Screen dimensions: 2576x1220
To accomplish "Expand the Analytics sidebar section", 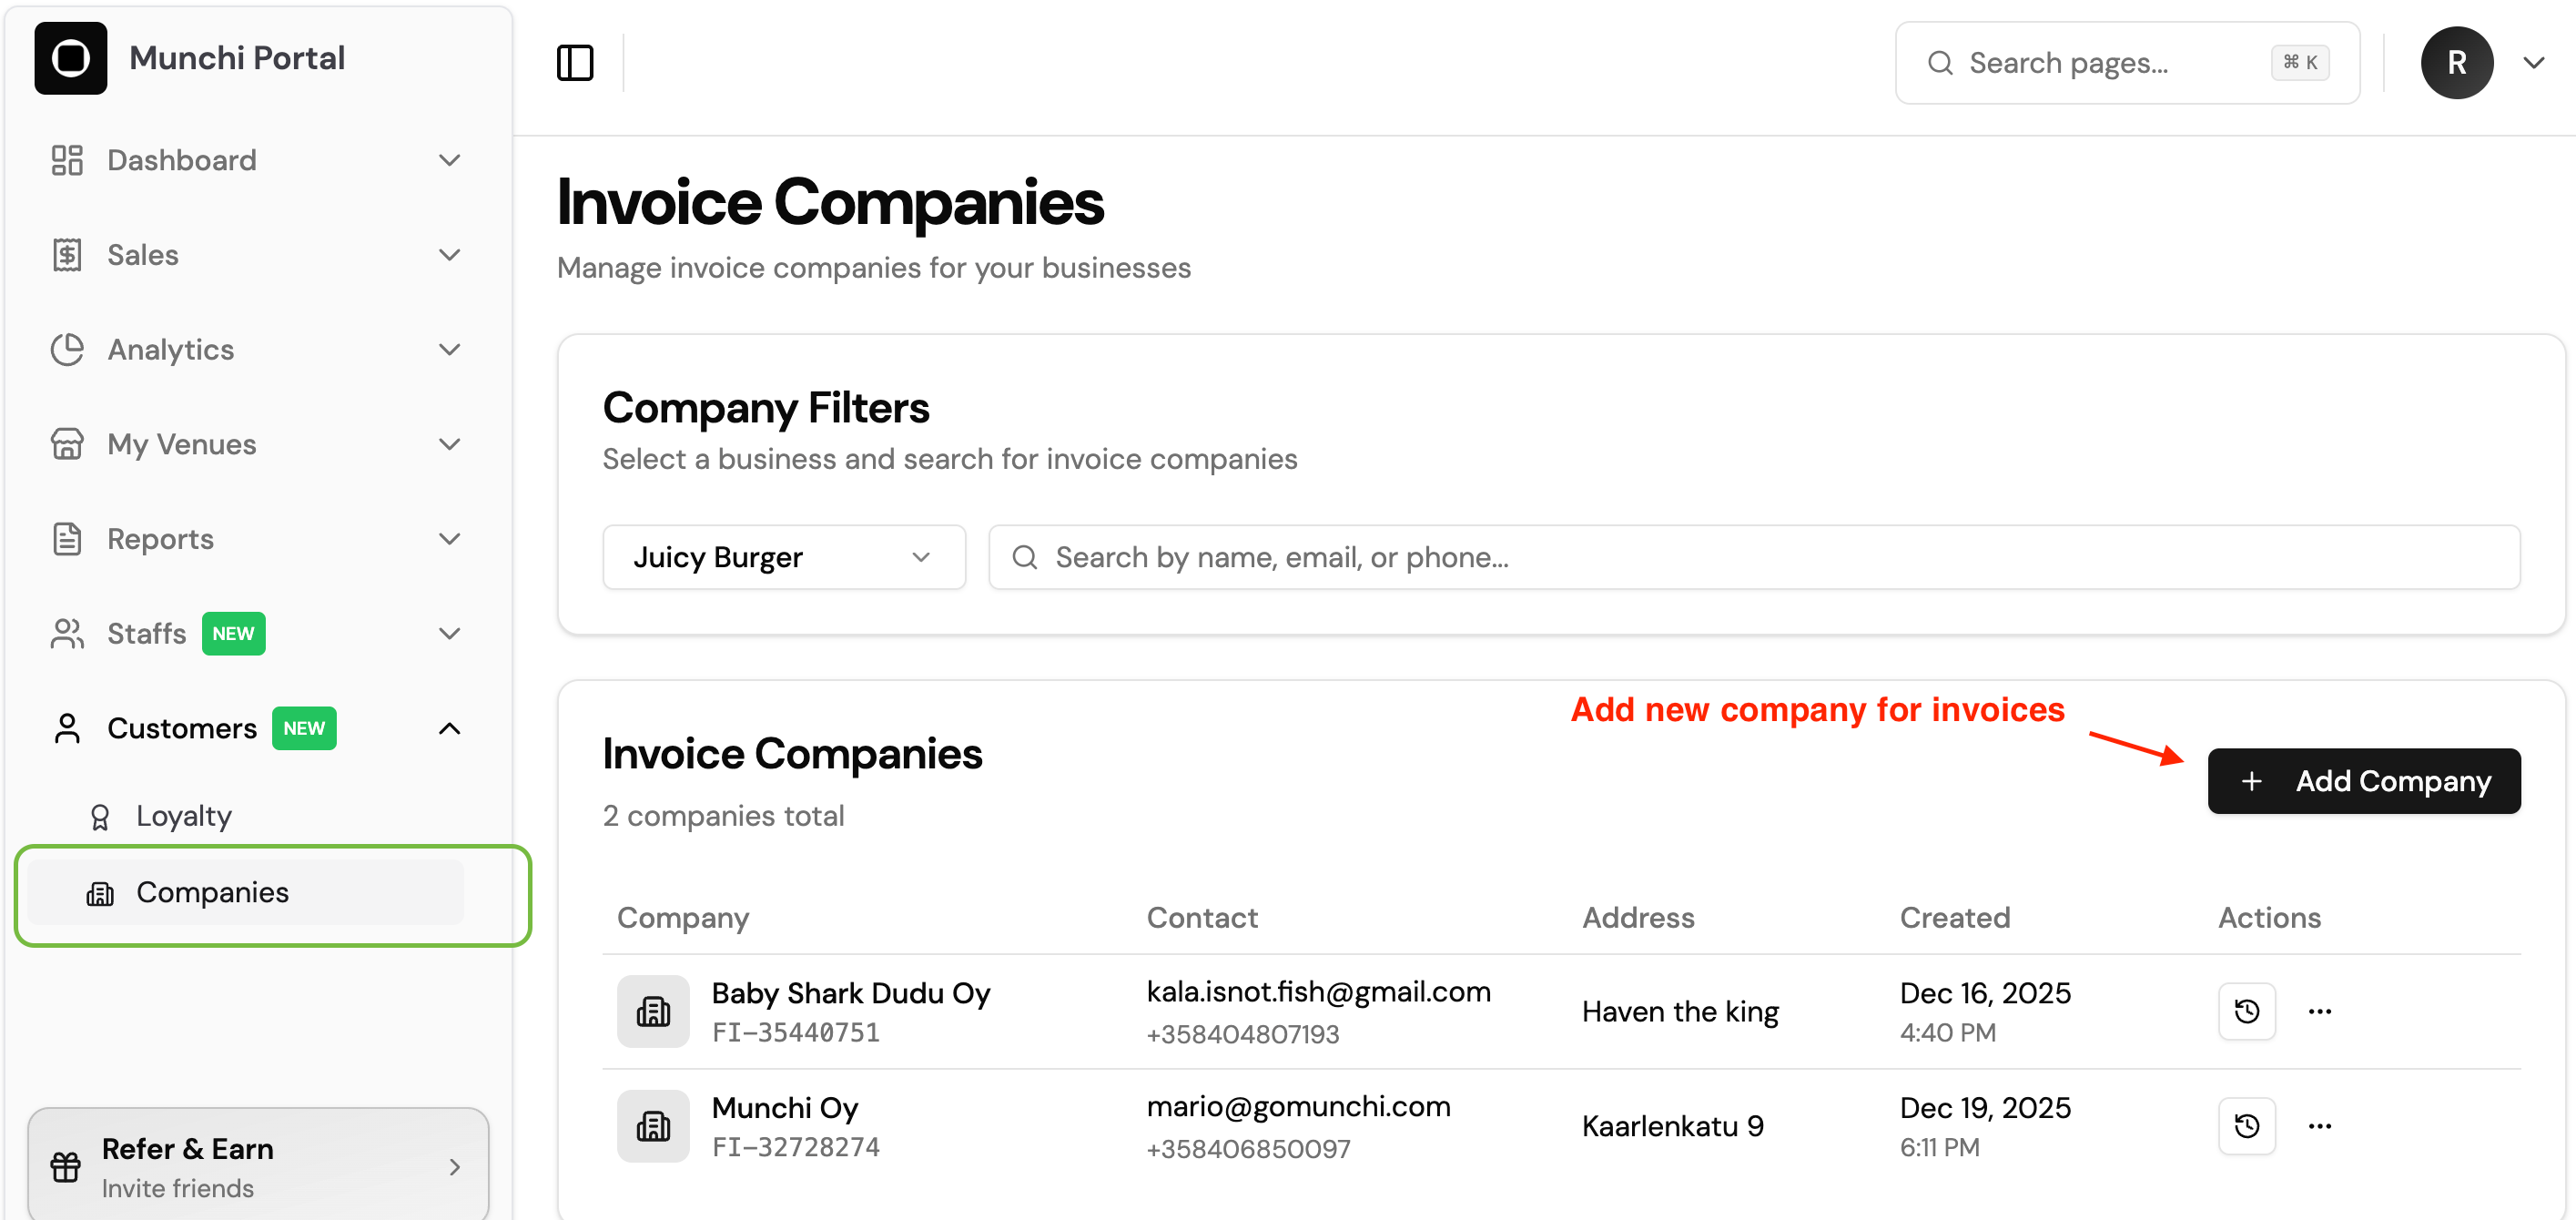I will pyautogui.click(x=256, y=349).
